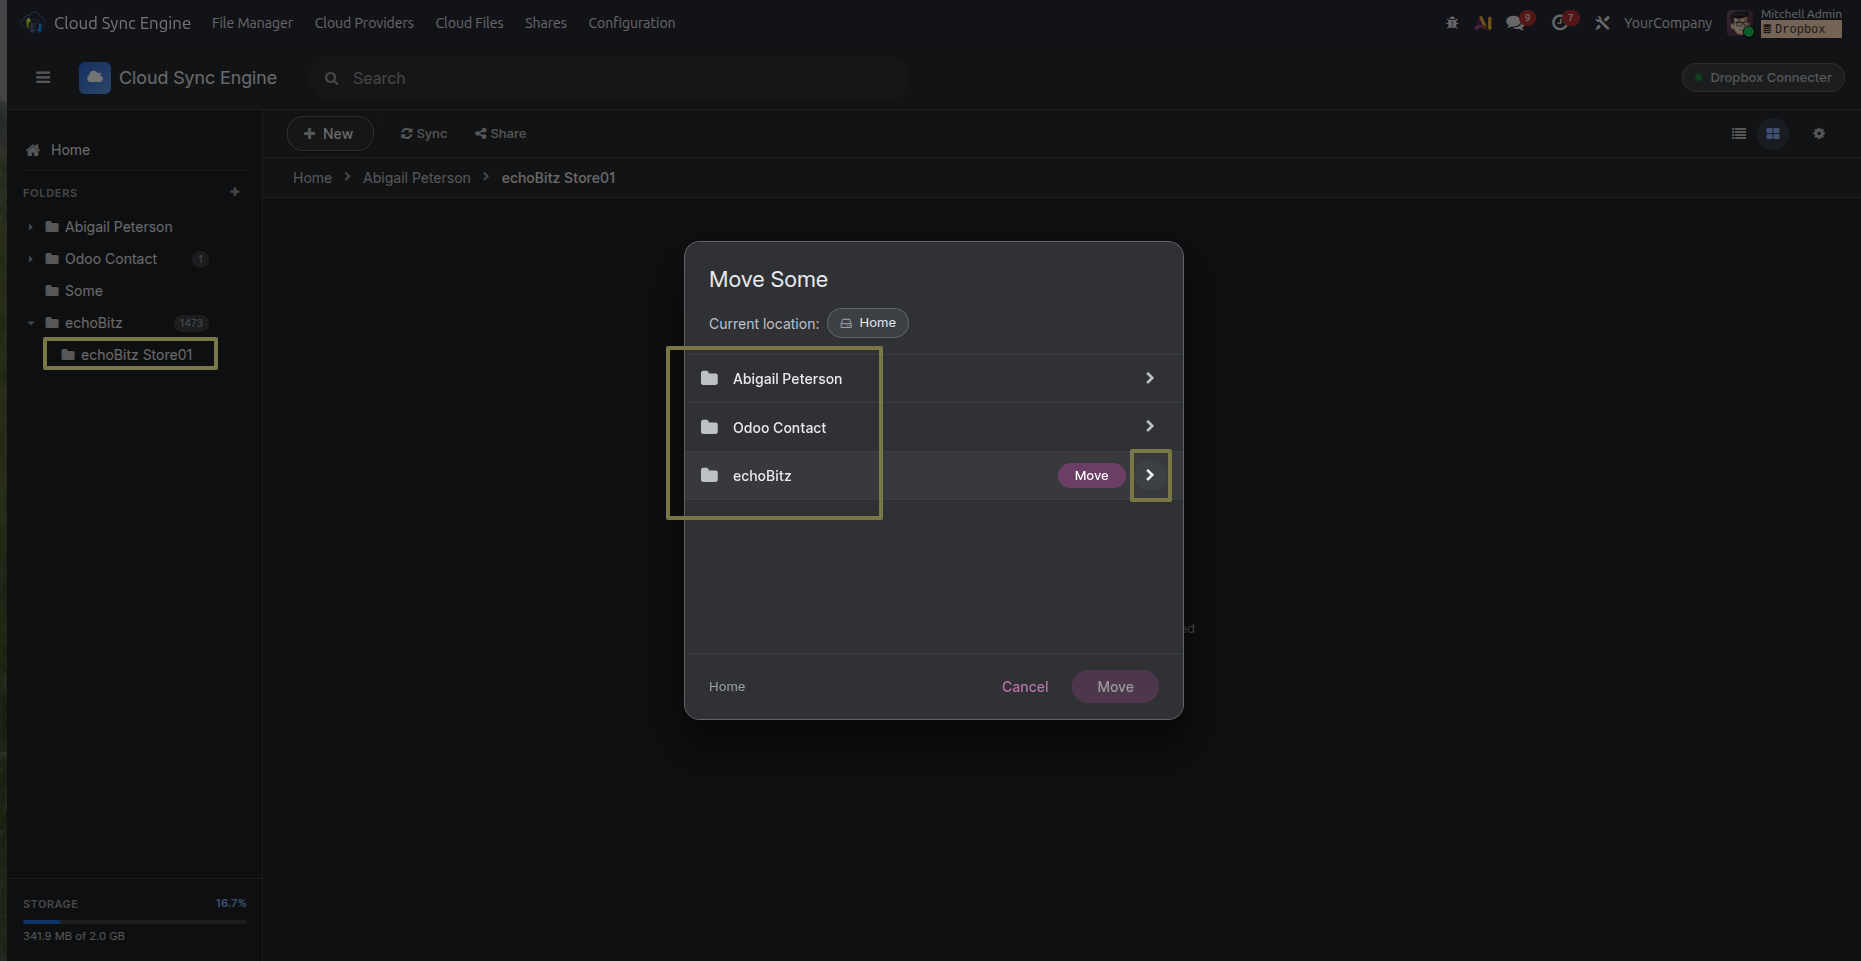Open the user avatar for Mitchell Admin
The height and width of the screenshot is (961, 1861).
[x=1740, y=23]
